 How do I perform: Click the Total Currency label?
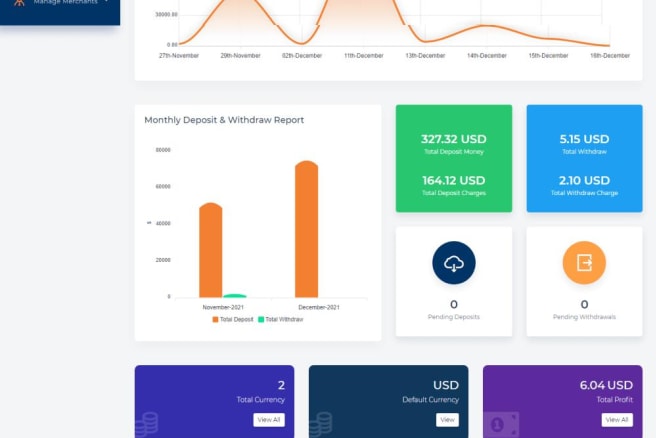pyautogui.click(x=260, y=400)
